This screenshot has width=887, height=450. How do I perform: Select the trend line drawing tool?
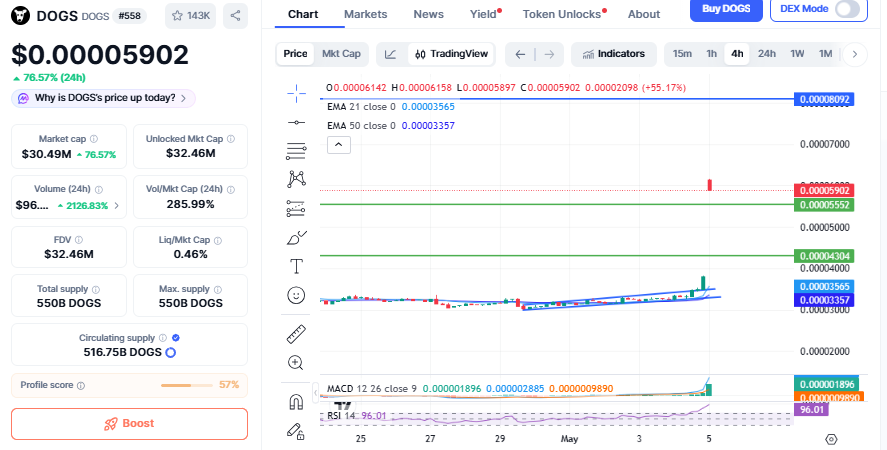296,122
